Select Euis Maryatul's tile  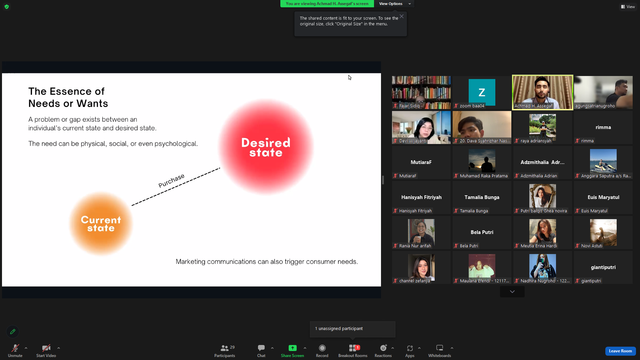603,198
